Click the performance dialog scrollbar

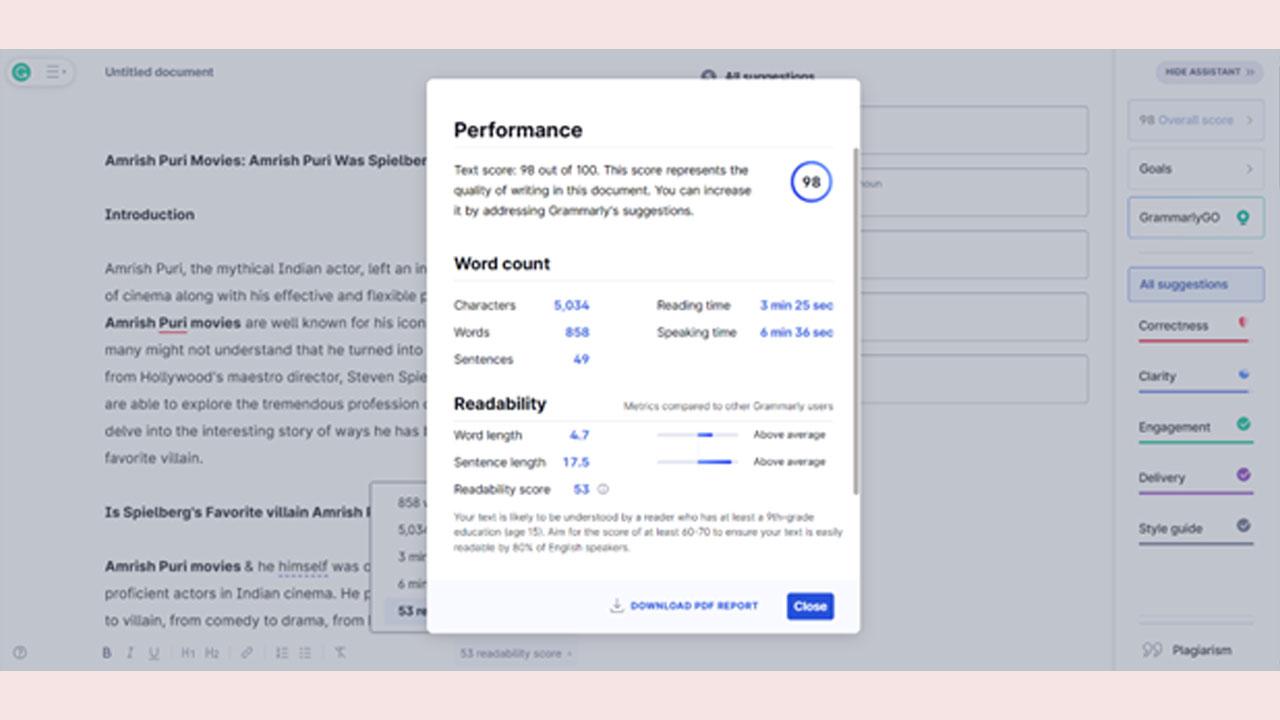[x=855, y=320]
